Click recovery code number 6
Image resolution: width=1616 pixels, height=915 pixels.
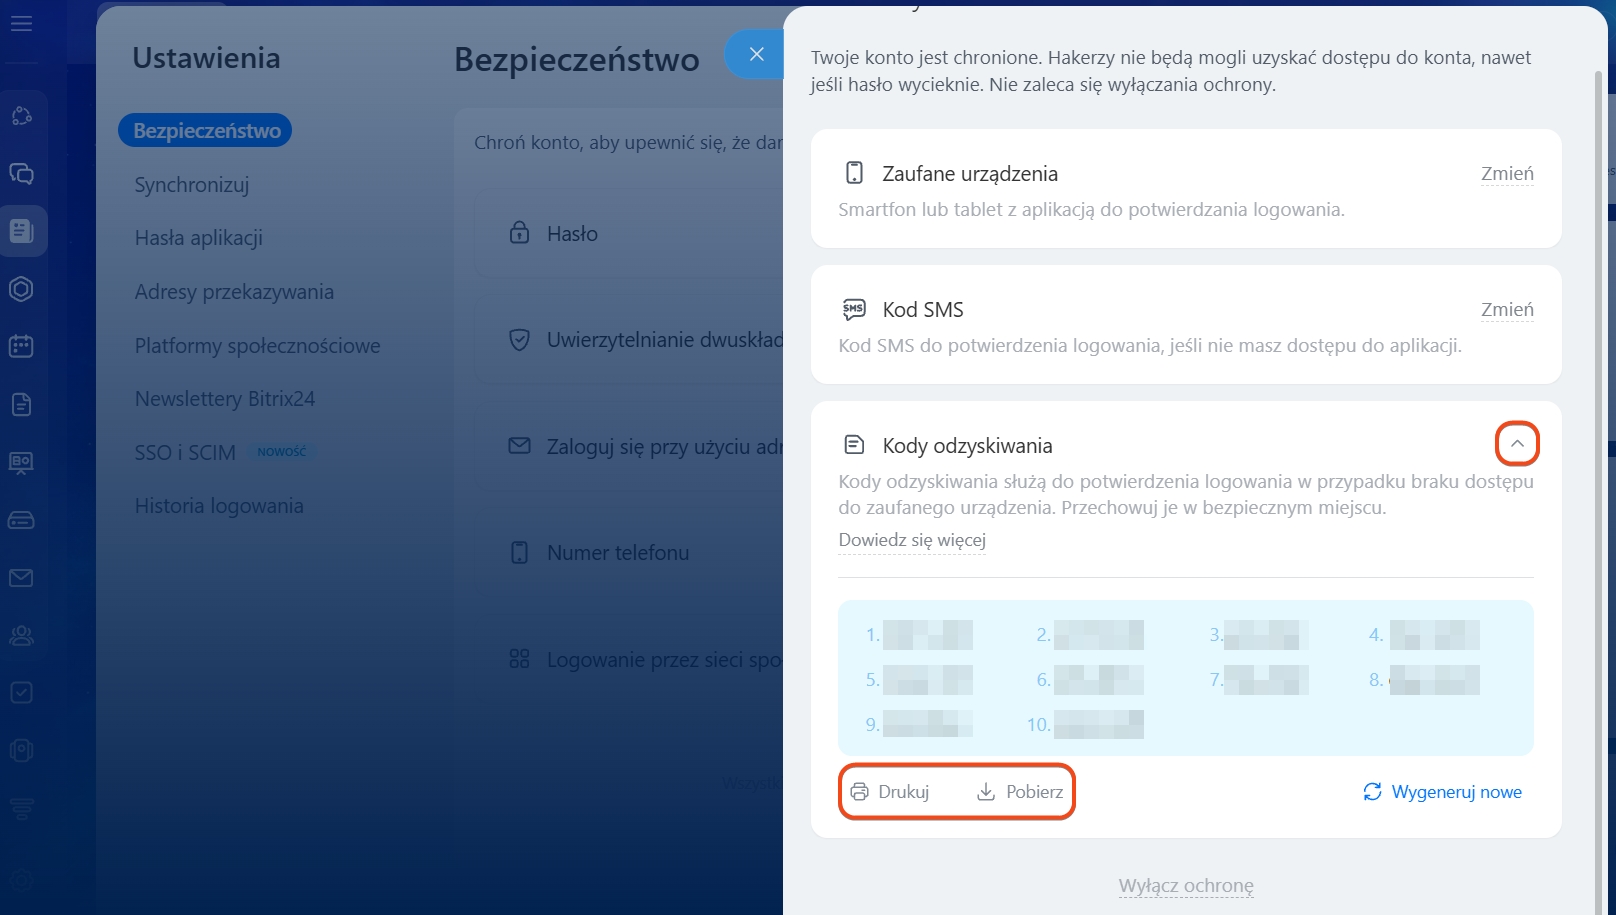click(x=1090, y=680)
